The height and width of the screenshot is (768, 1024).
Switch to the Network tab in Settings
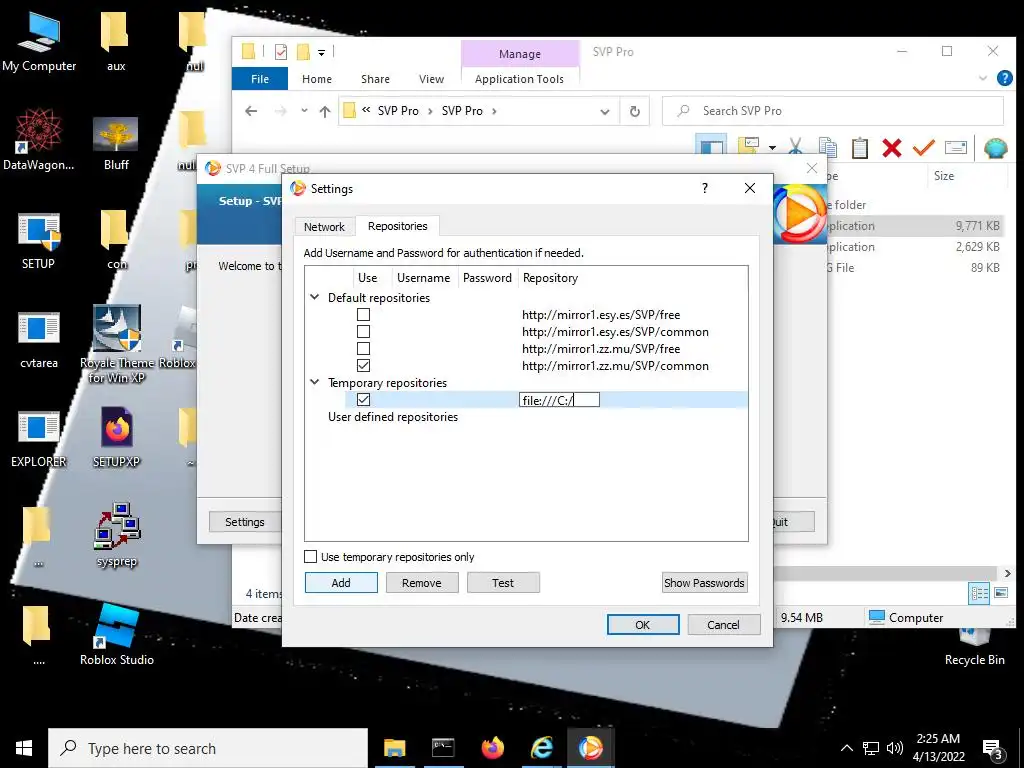pos(324,227)
